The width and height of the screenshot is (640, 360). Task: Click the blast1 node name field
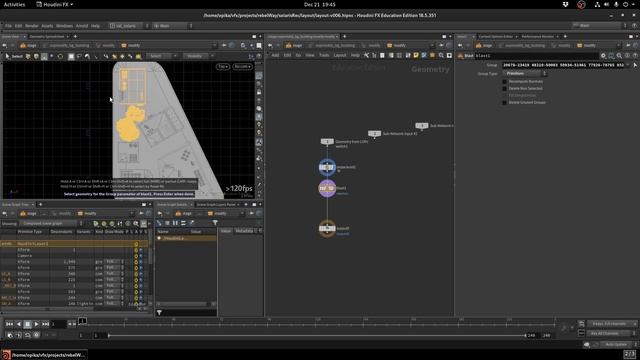click(536, 56)
